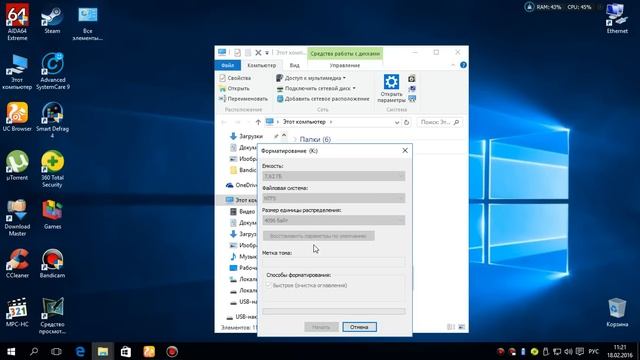Launch Advanced SystemCare 9 shortcut
The width and height of the screenshot is (640, 360).
pyautogui.click(x=53, y=71)
